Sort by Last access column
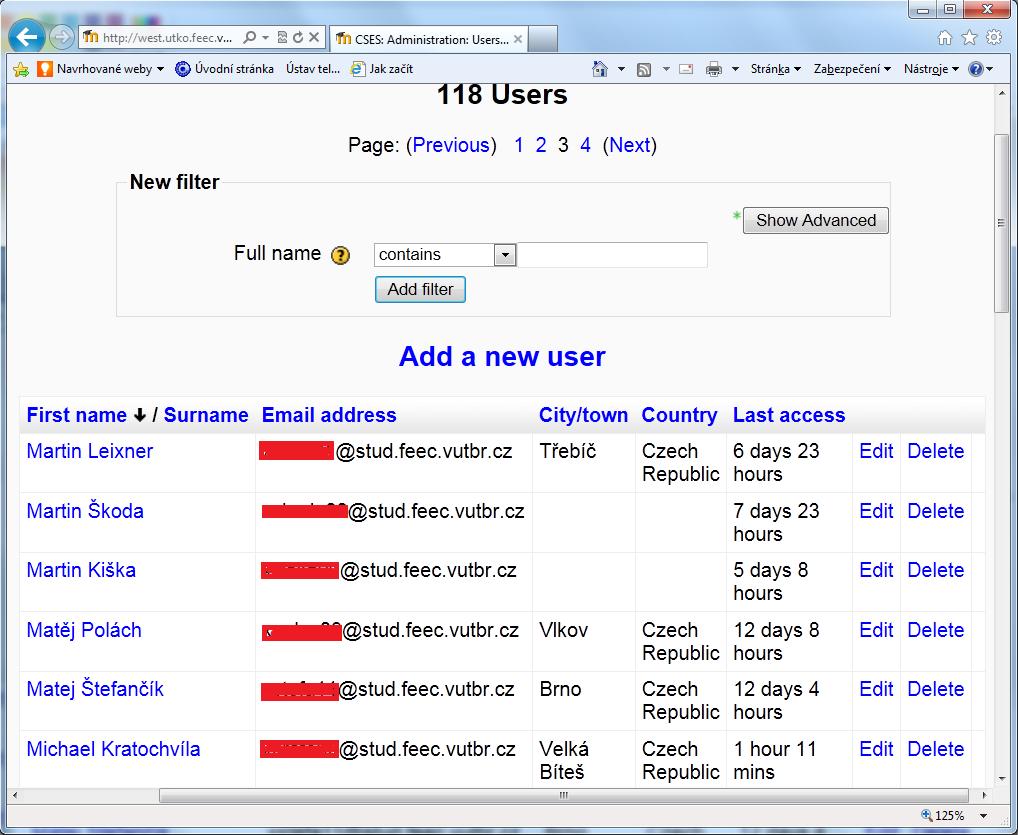Viewport: 1018px width, 835px height. pos(789,415)
